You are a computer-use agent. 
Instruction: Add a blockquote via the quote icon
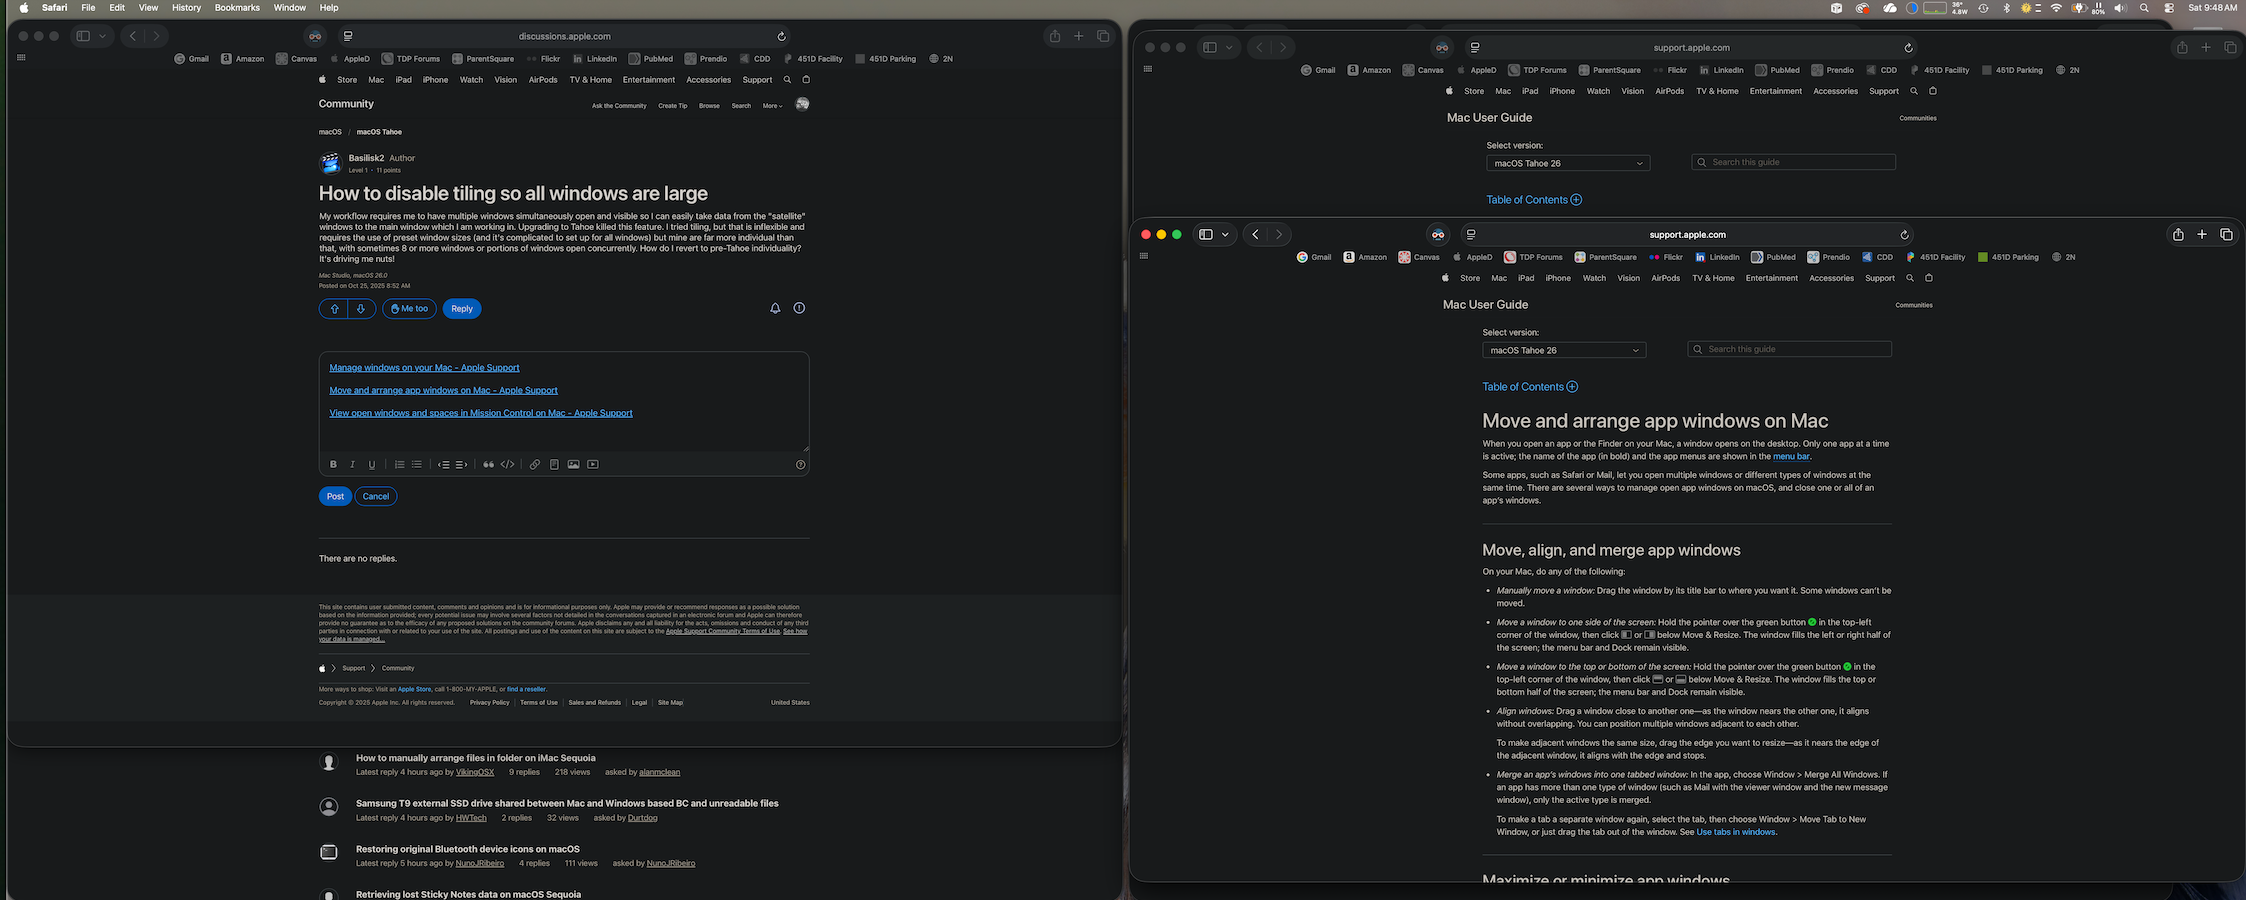[488, 464]
